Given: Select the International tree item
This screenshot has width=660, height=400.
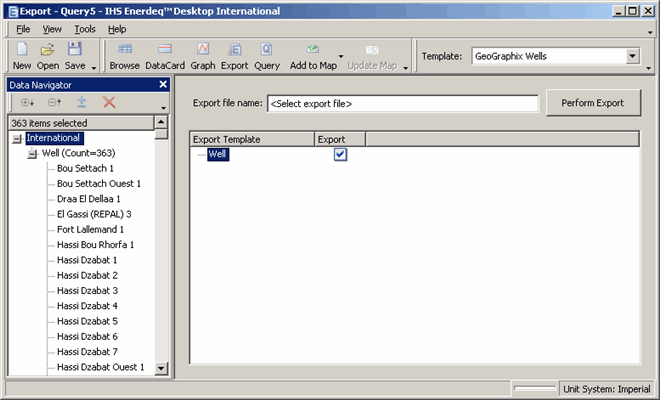Looking at the screenshot, I should 54,138.
